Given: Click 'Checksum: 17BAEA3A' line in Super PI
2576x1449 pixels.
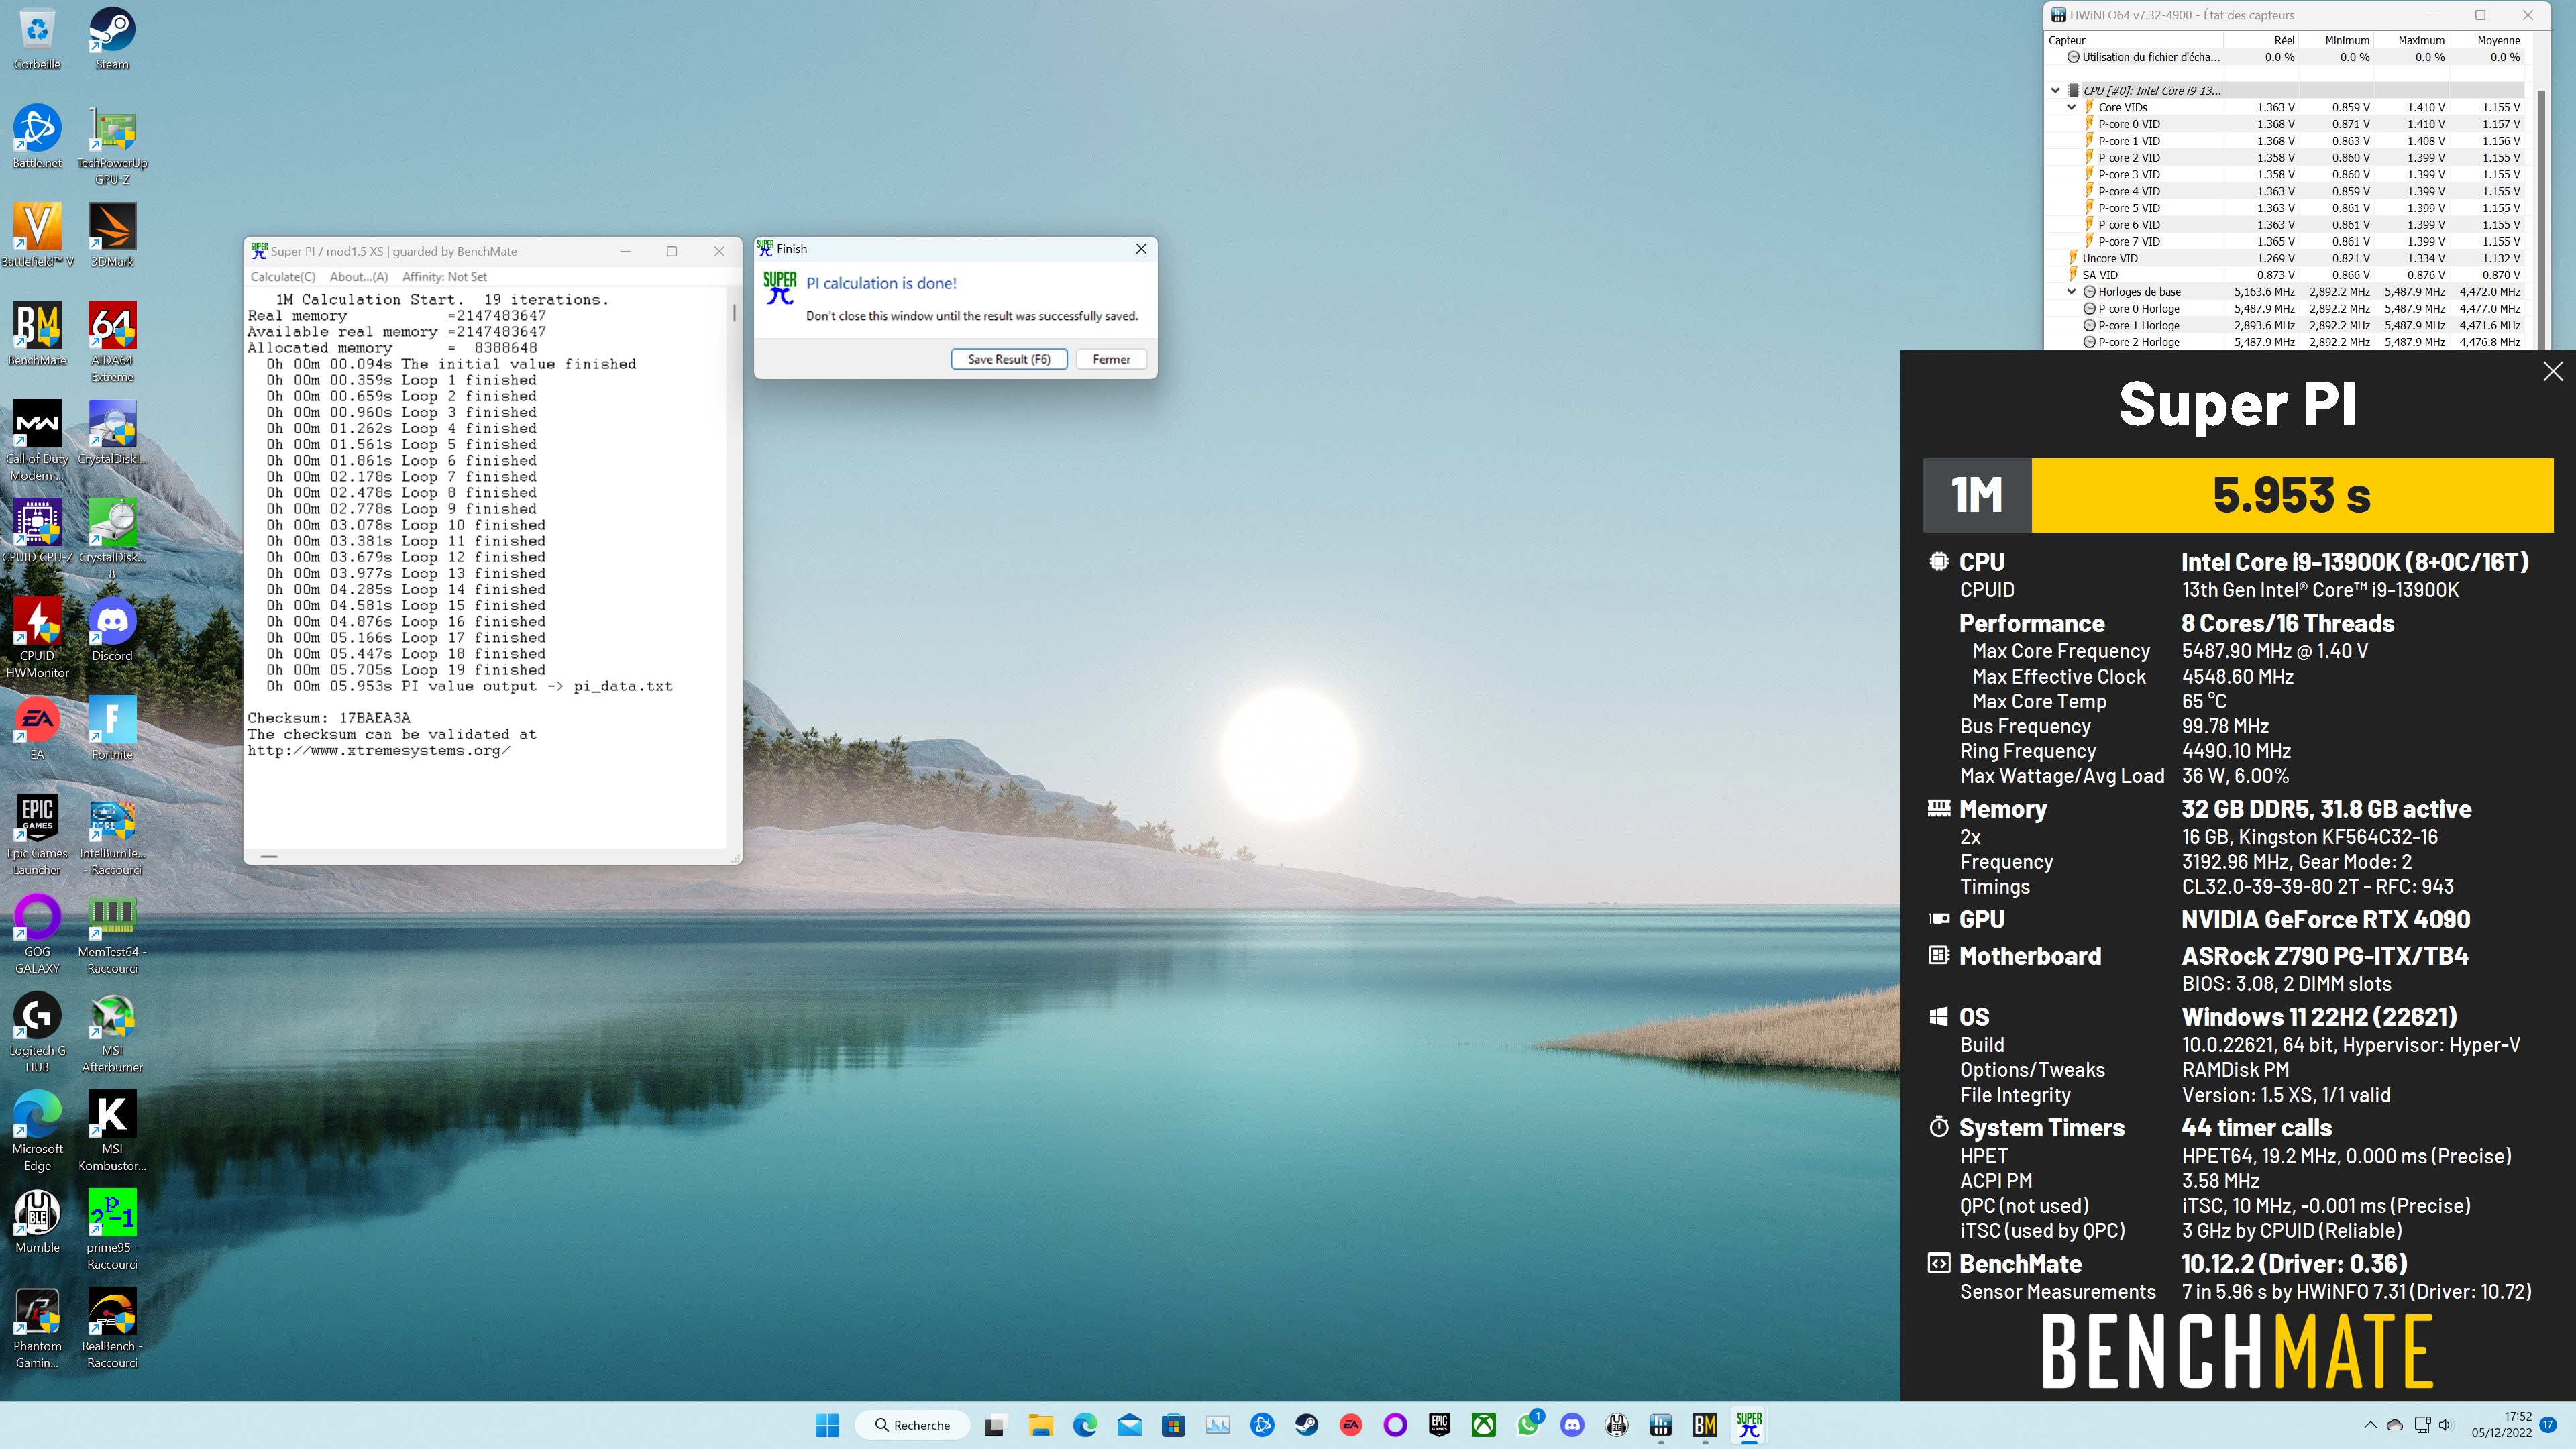Looking at the screenshot, I should pyautogui.click(x=329, y=718).
